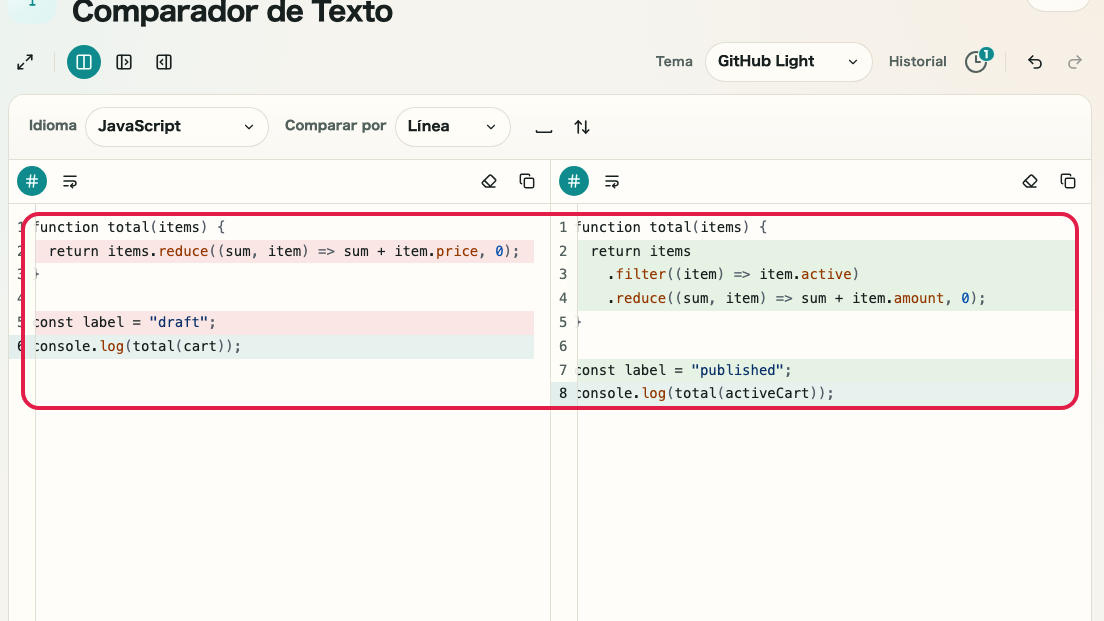1104x621 pixels.
Task: Click the redo arrow icon
Action: click(1074, 62)
